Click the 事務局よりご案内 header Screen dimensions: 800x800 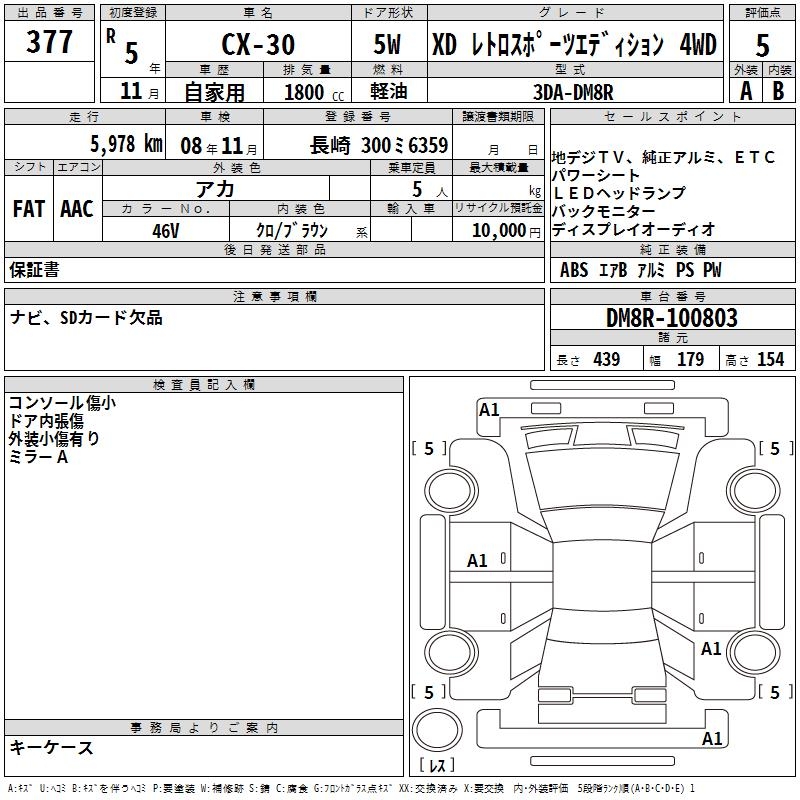(x=204, y=728)
